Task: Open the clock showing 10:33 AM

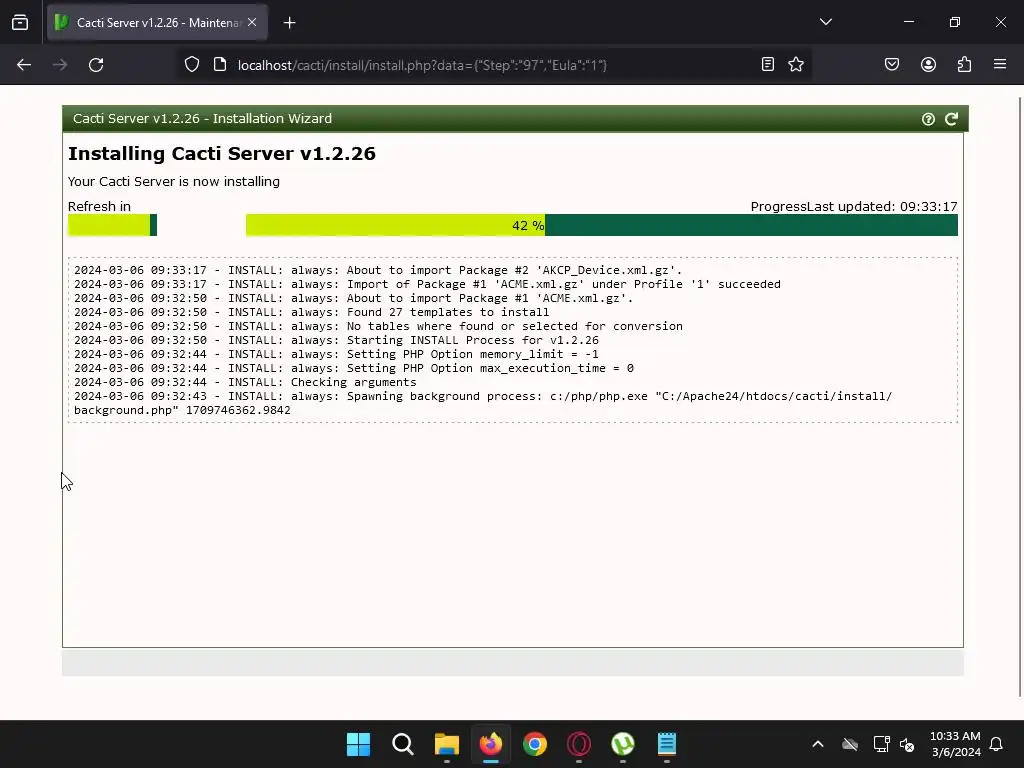Action: [x=955, y=744]
